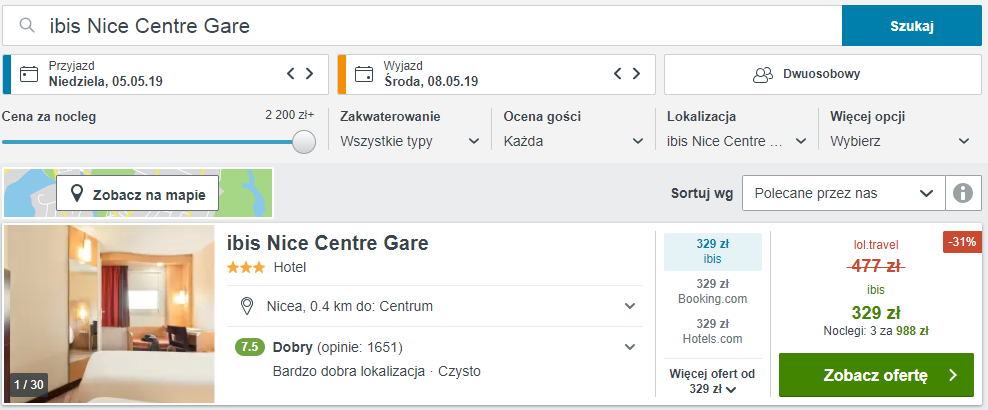Click the hotel room photo thumbnail
Image resolution: width=988 pixels, height=410 pixels.
tap(110, 314)
